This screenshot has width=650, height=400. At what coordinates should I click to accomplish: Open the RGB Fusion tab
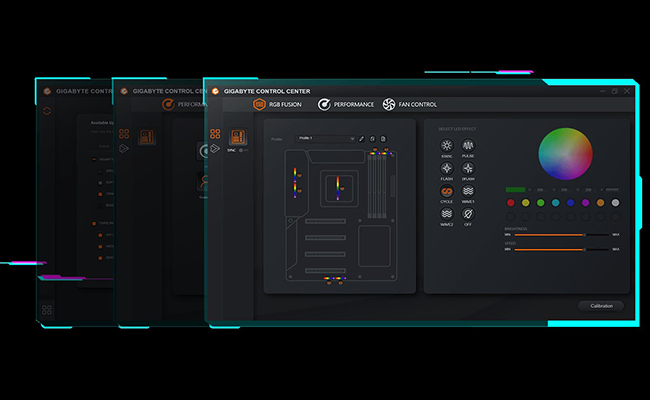click(x=277, y=104)
